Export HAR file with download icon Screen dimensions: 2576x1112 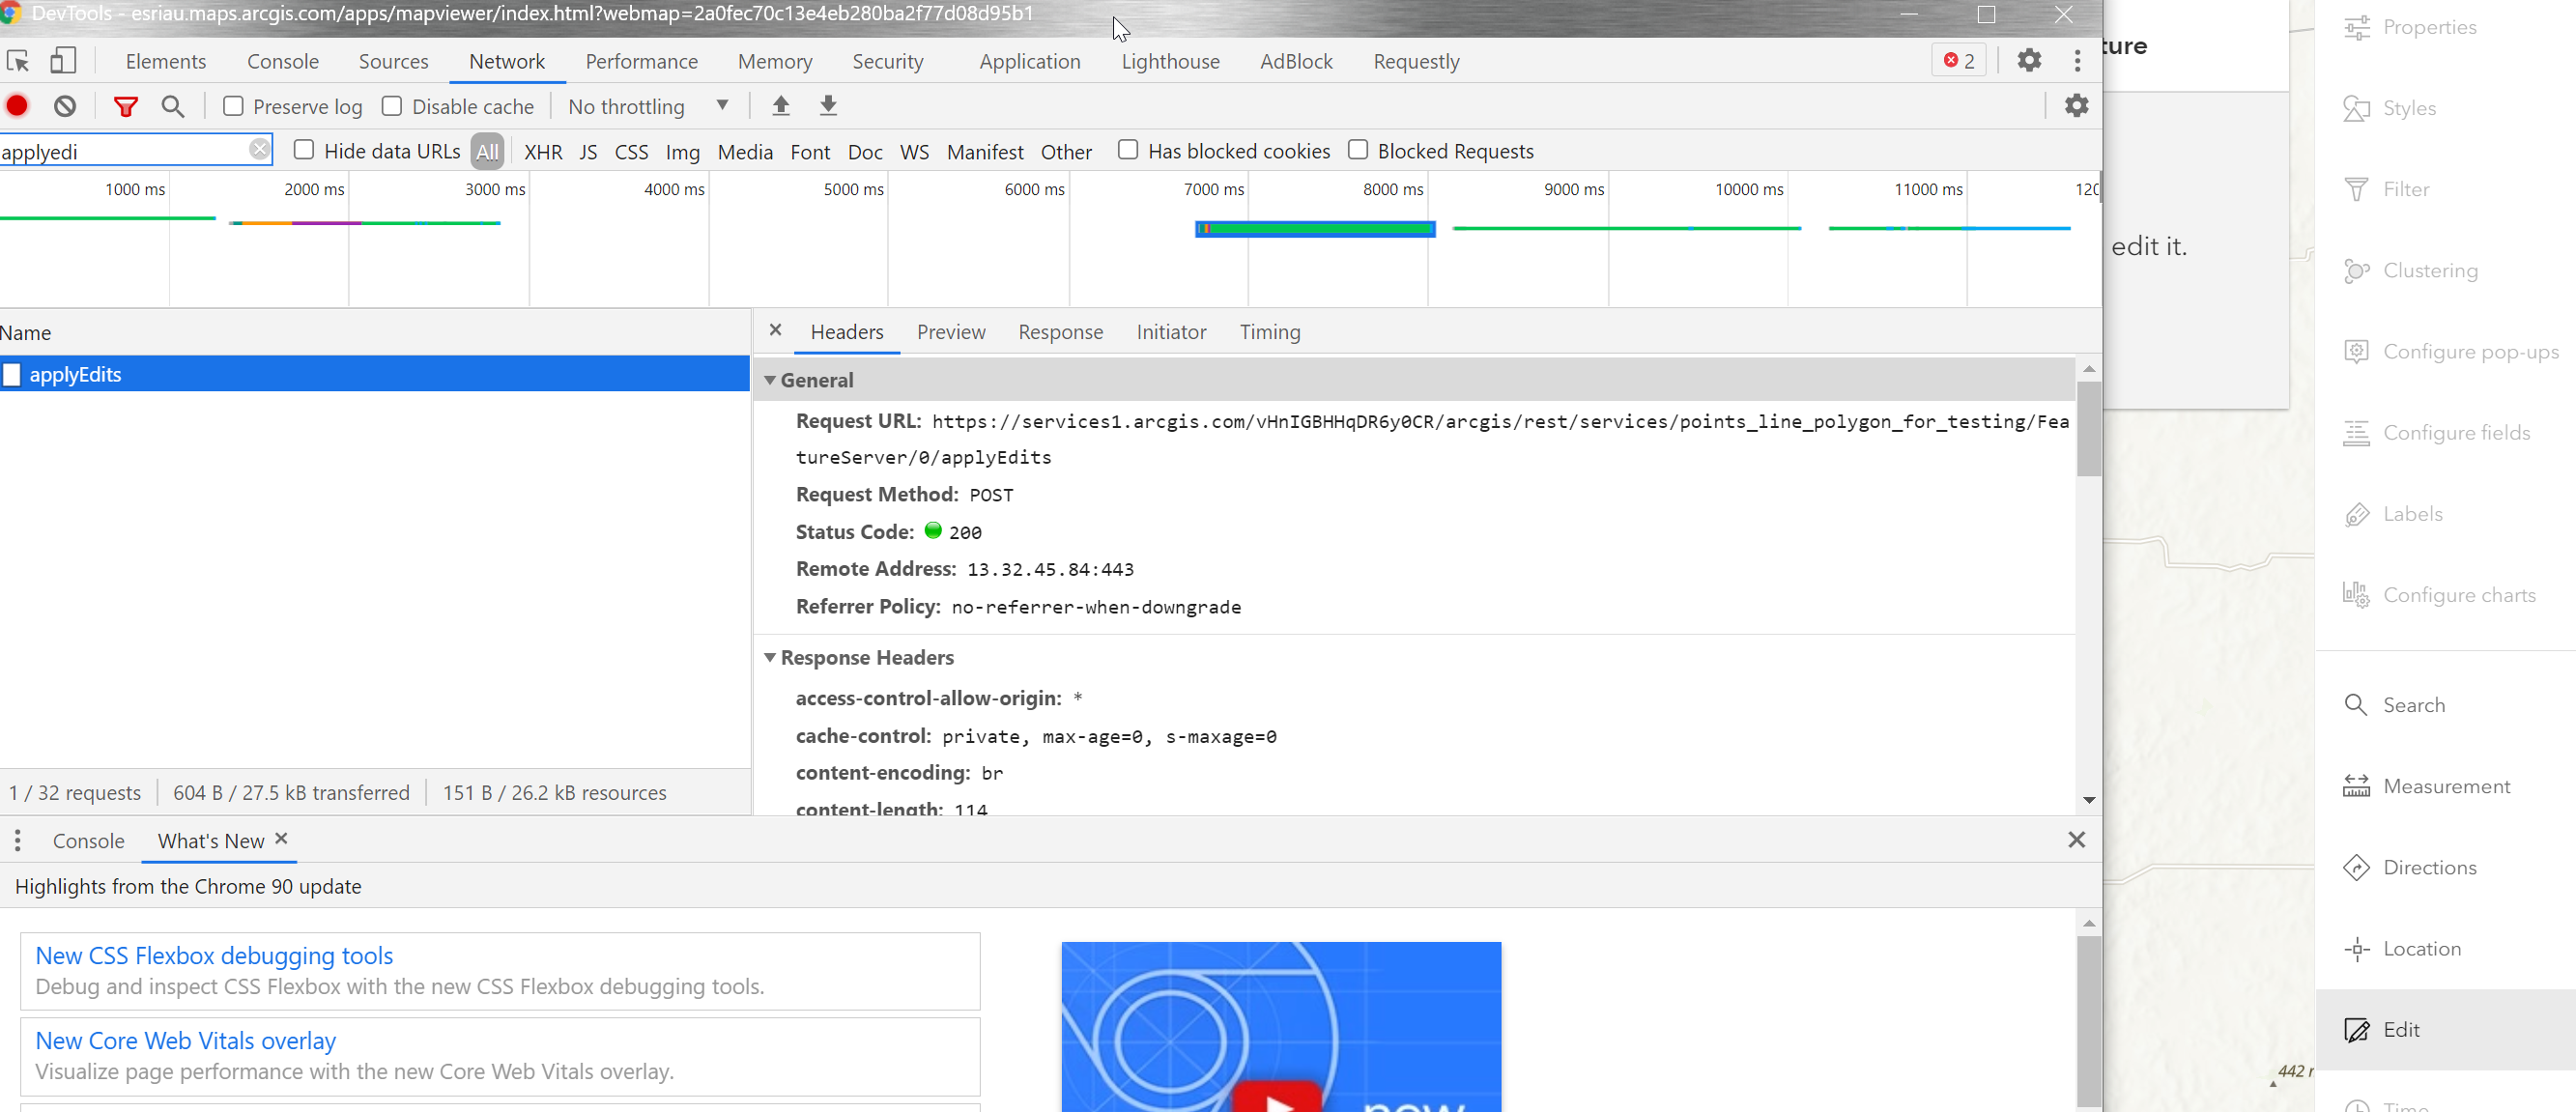pos(828,105)
